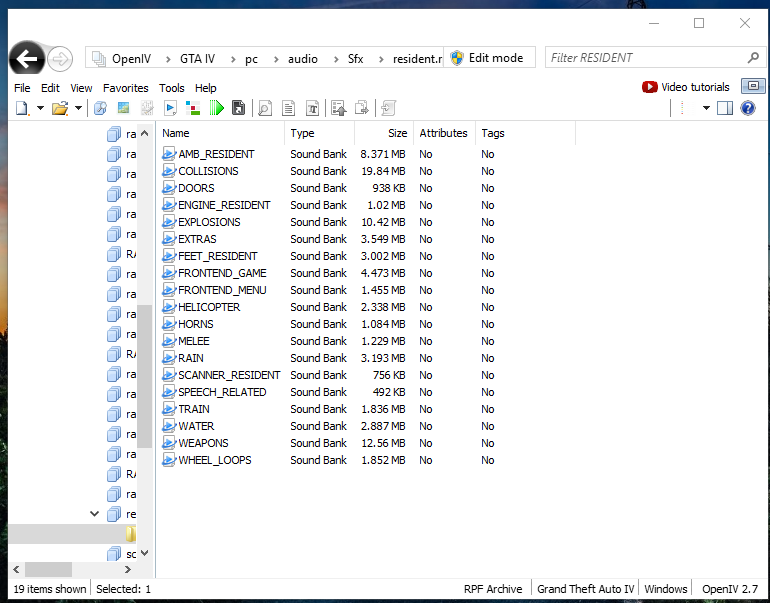The height and width of the screenshot is (603, 770).
Task: Click the back navigation arrow
Action: click(27, 59)
